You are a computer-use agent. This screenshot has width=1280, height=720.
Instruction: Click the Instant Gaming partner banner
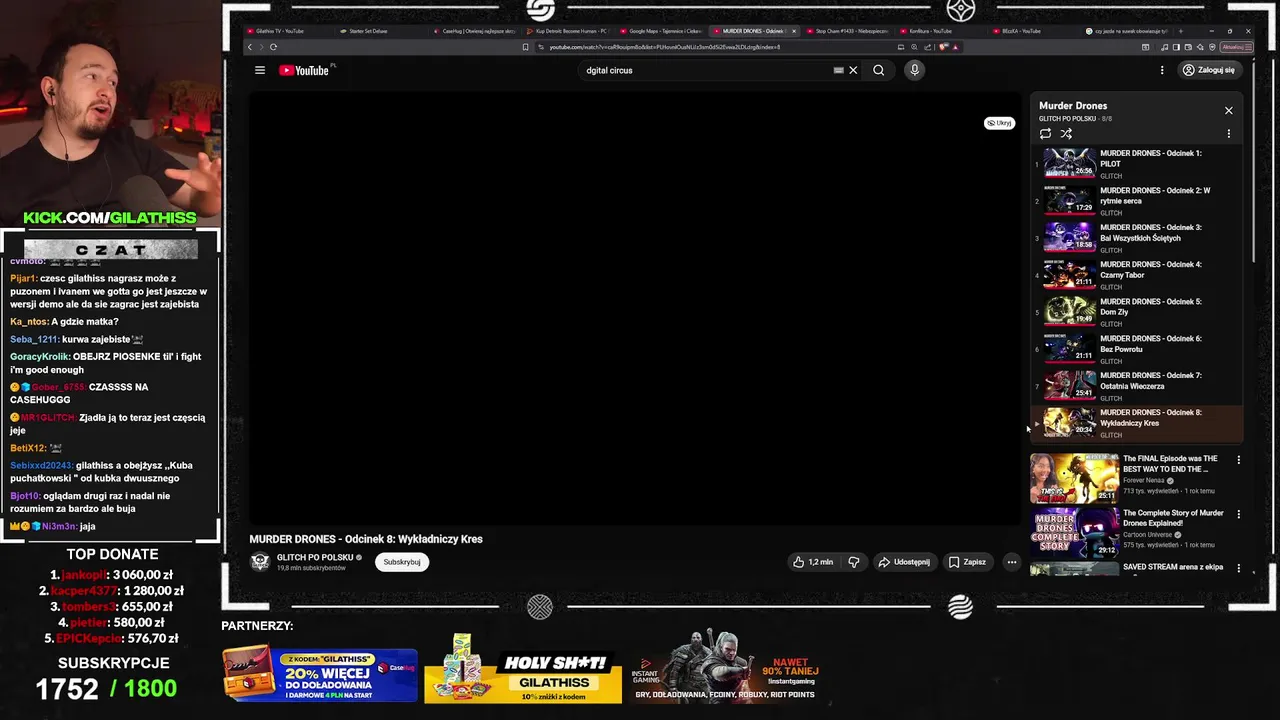pos(725,668)
